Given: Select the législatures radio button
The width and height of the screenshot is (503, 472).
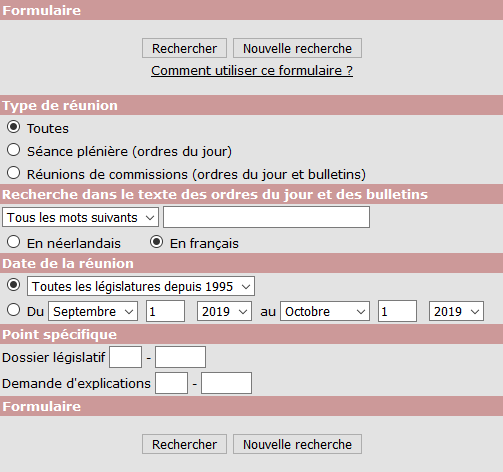Looking at the screenshot, I should (x=14, y=285).
